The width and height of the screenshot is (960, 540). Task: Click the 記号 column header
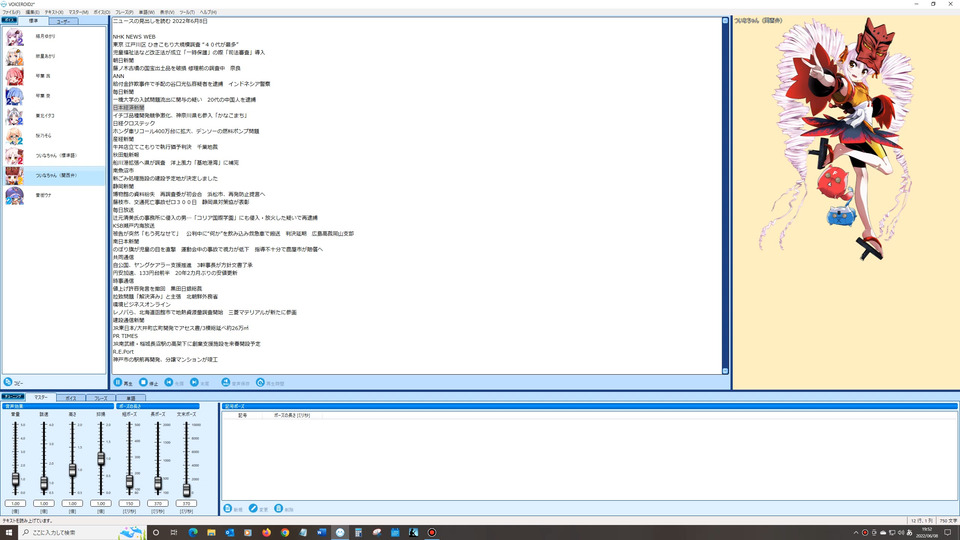point(242,415)
